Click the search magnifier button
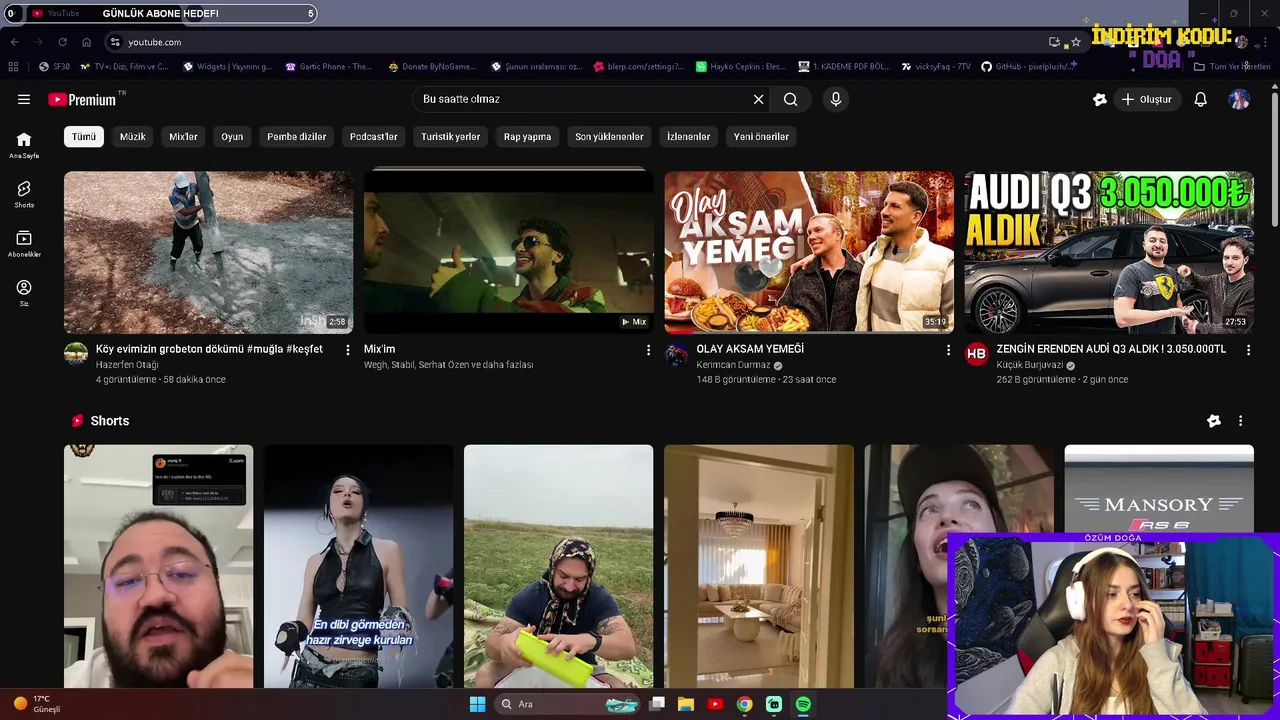Viewport: 1280px width, 720px height. [790, 99]
